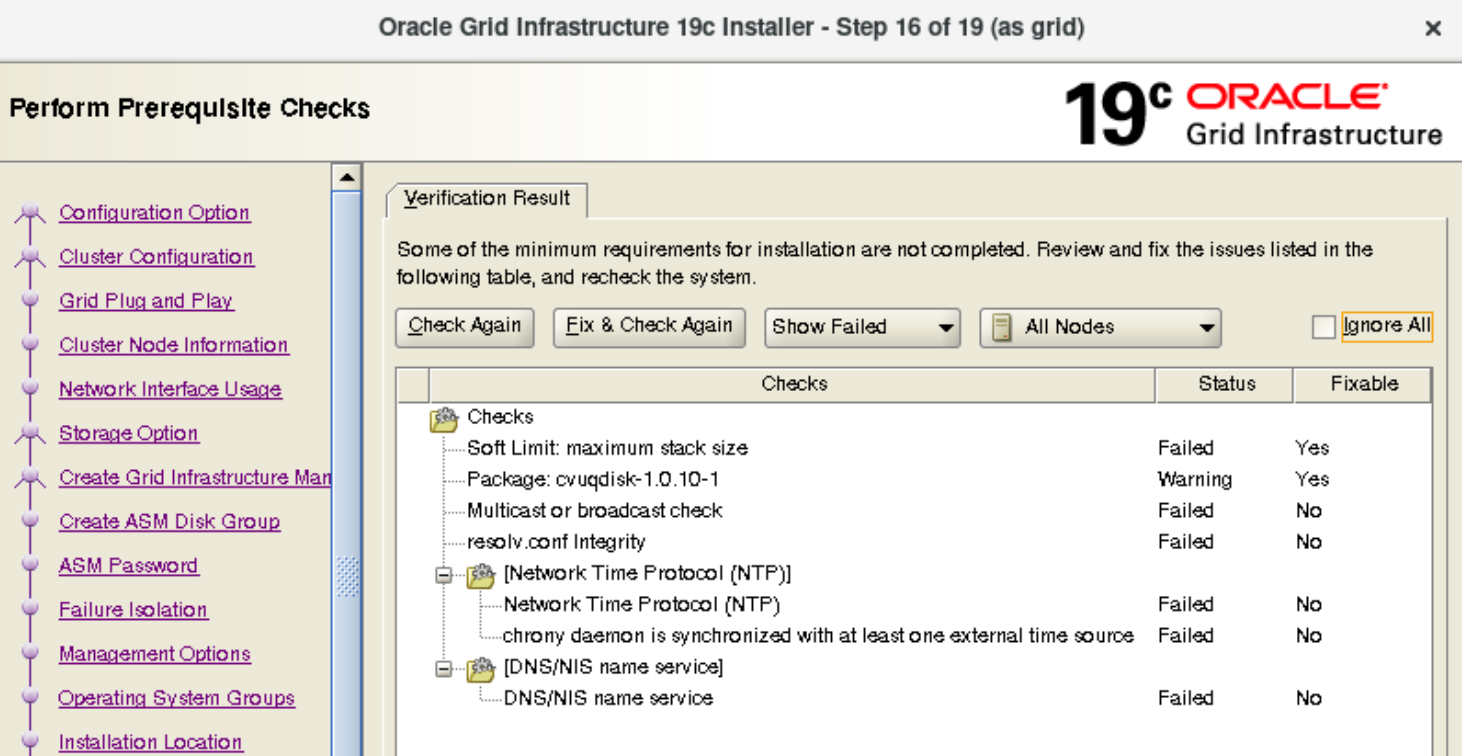Click the Create Grid Infrastructure step marker icon

[x=31, y=479]
